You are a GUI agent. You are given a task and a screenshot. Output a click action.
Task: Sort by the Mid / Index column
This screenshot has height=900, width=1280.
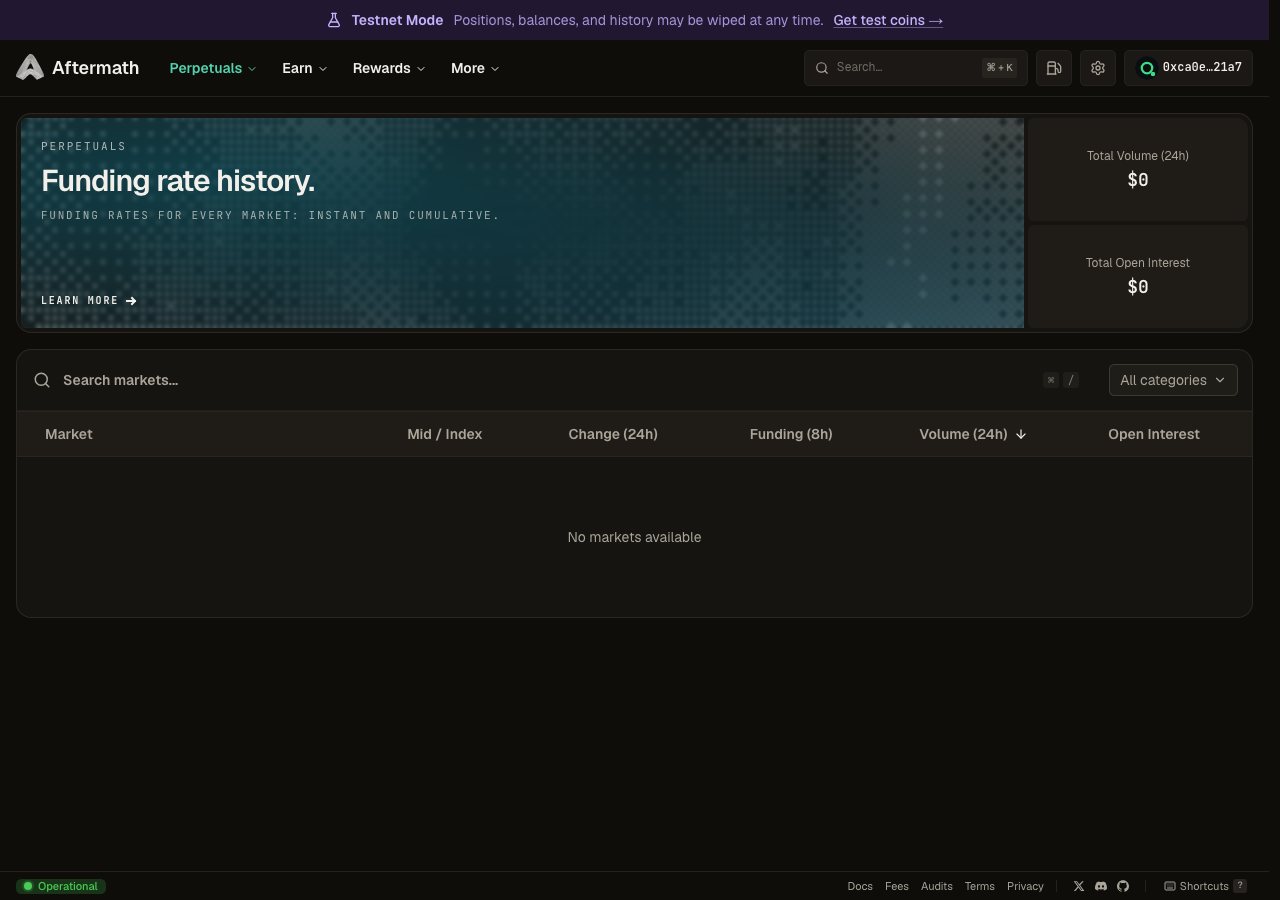(445, 434)
